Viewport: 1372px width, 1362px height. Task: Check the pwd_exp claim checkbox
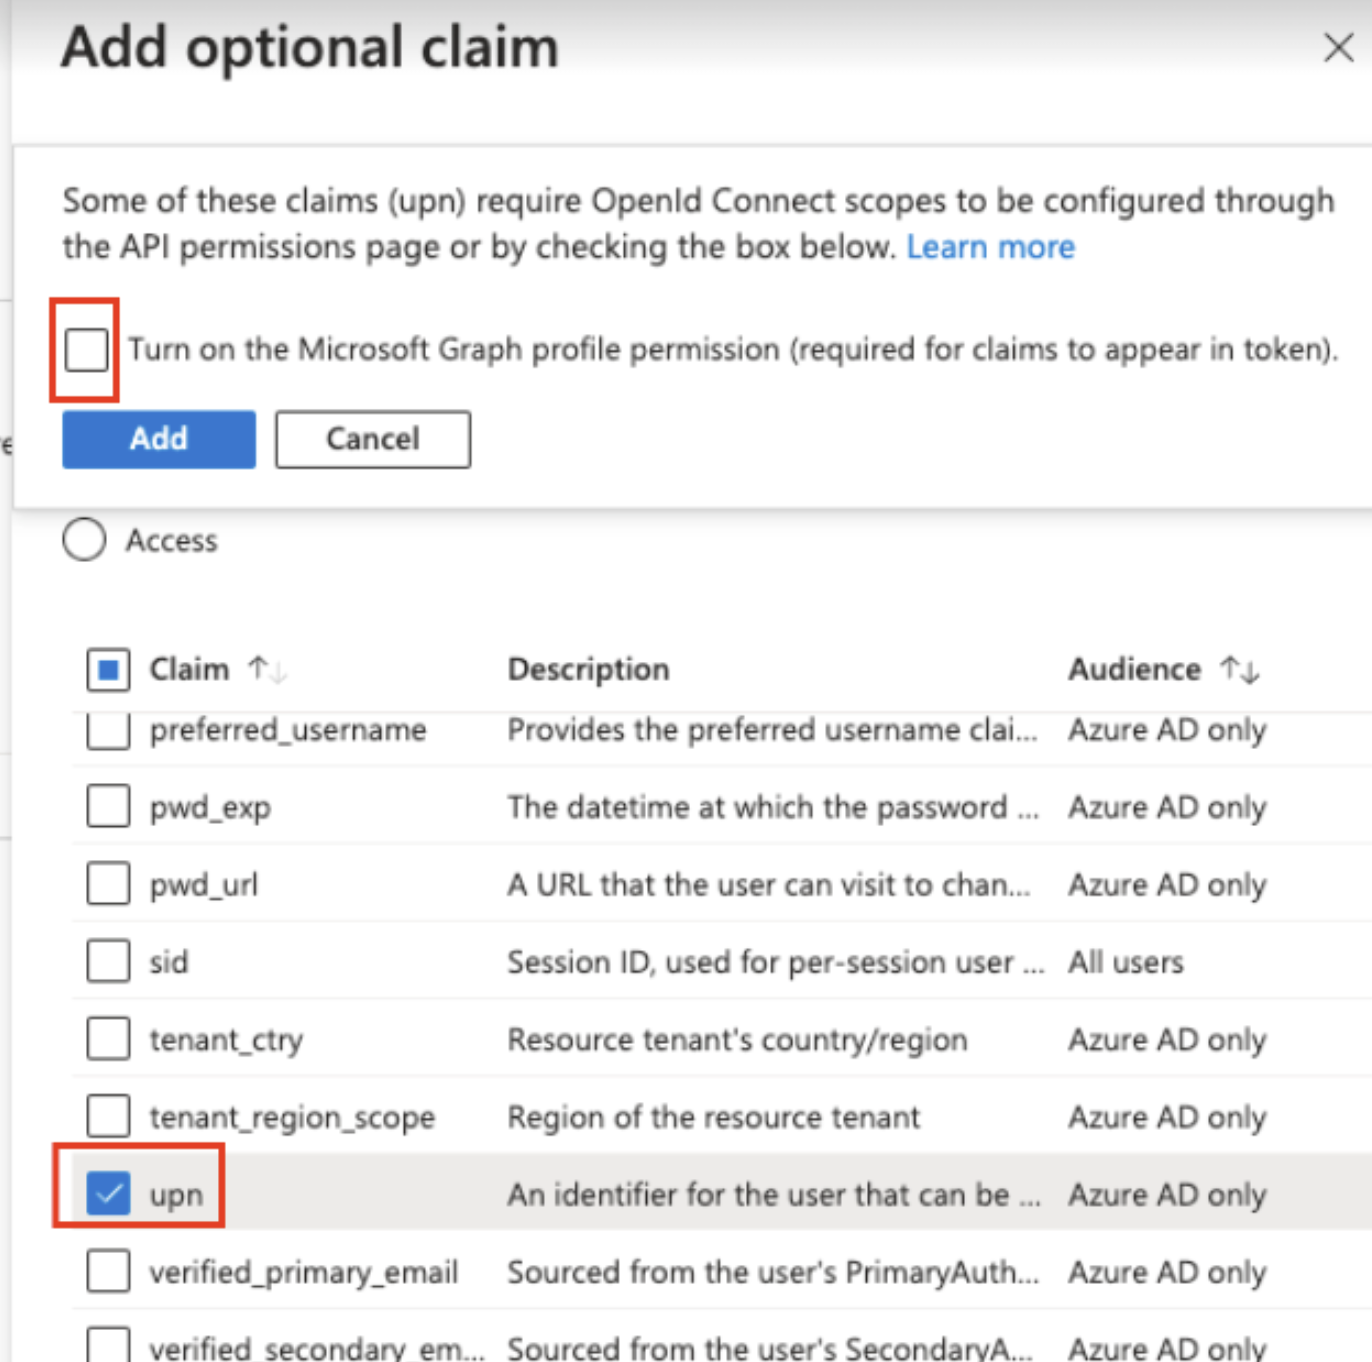(x=108, y=806)
